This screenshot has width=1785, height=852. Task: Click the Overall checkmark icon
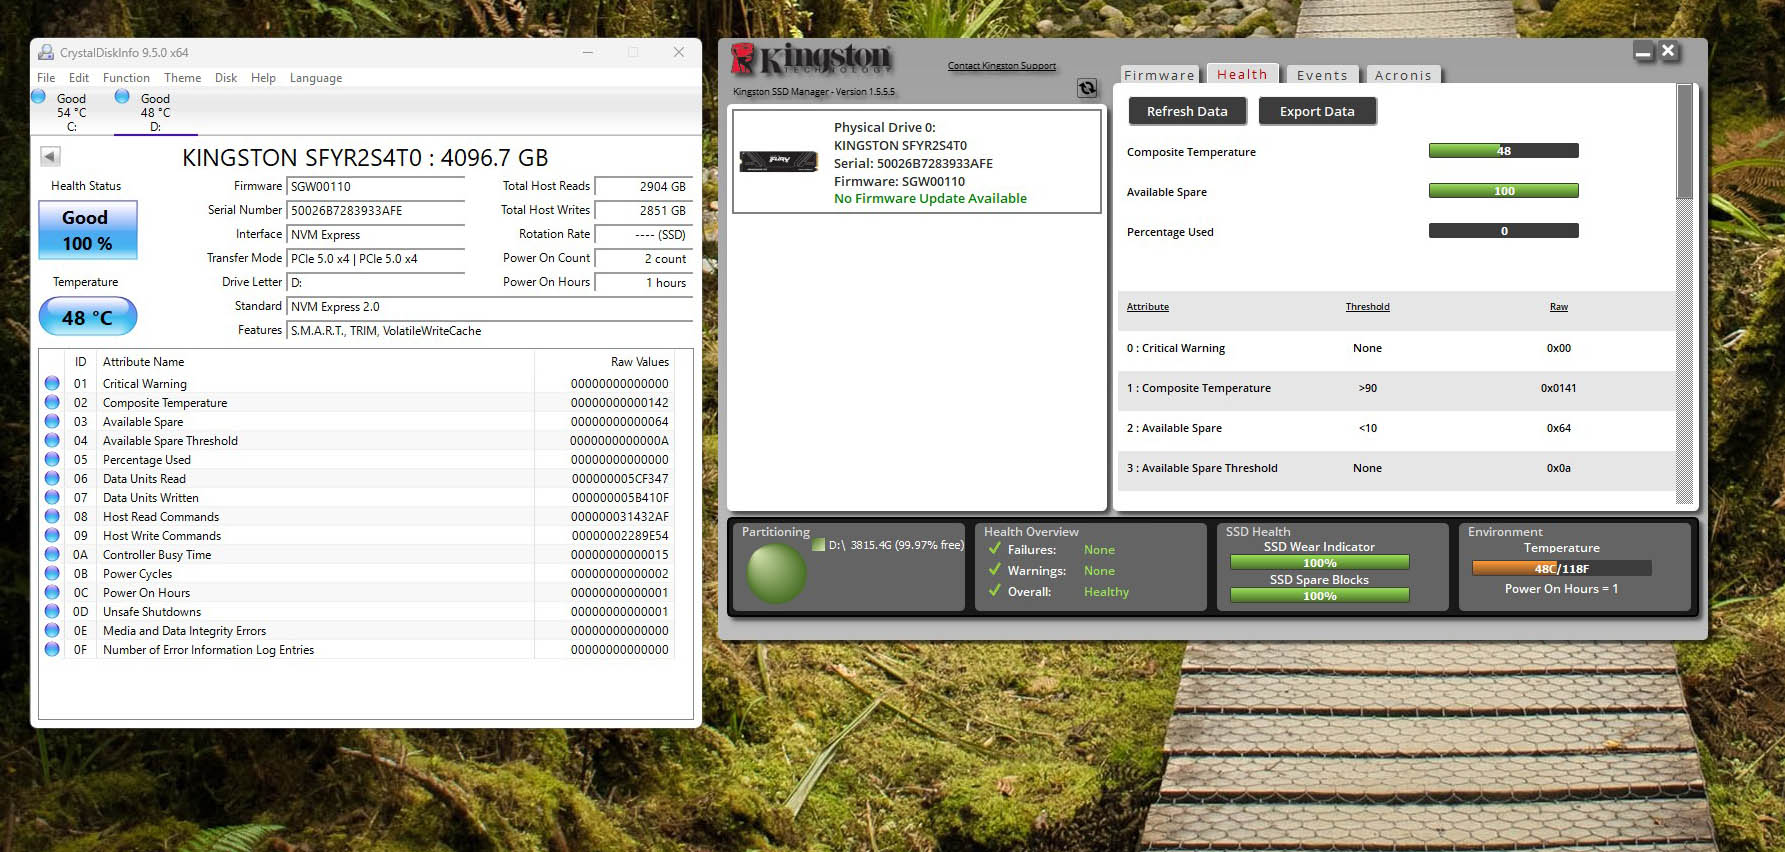995,591
